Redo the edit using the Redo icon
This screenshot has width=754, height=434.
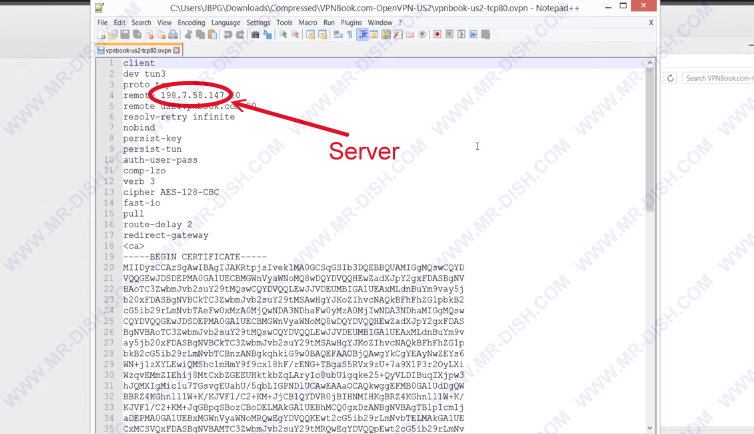(240, 35)
